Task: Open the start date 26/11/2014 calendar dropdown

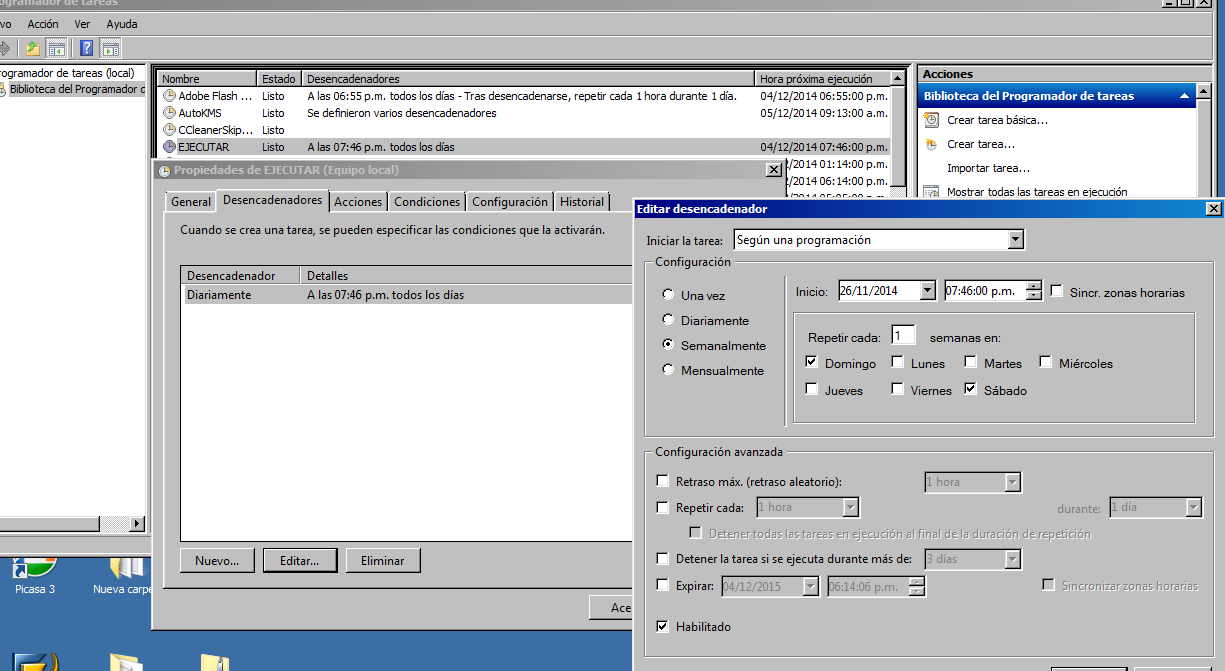Action: click(x=926, y=288)
